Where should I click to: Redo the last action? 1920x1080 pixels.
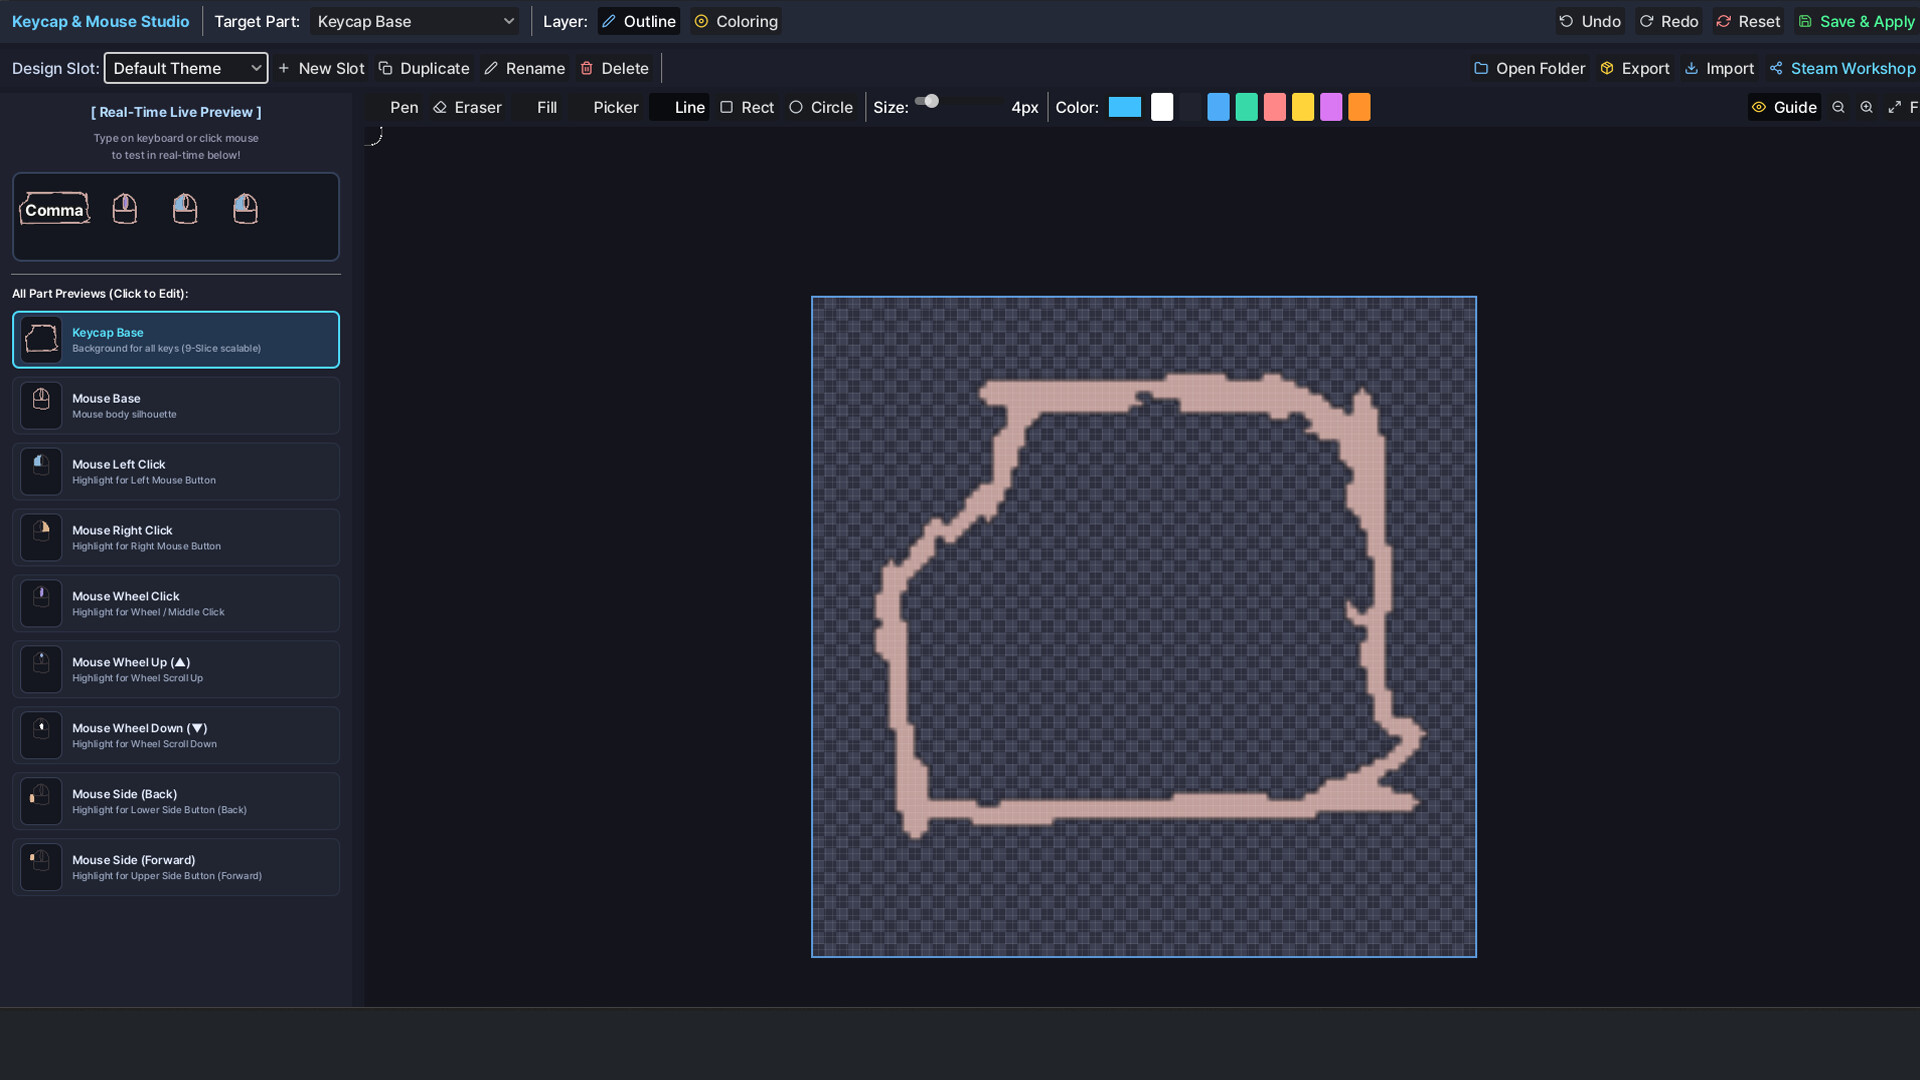(x=1669, y=21)
